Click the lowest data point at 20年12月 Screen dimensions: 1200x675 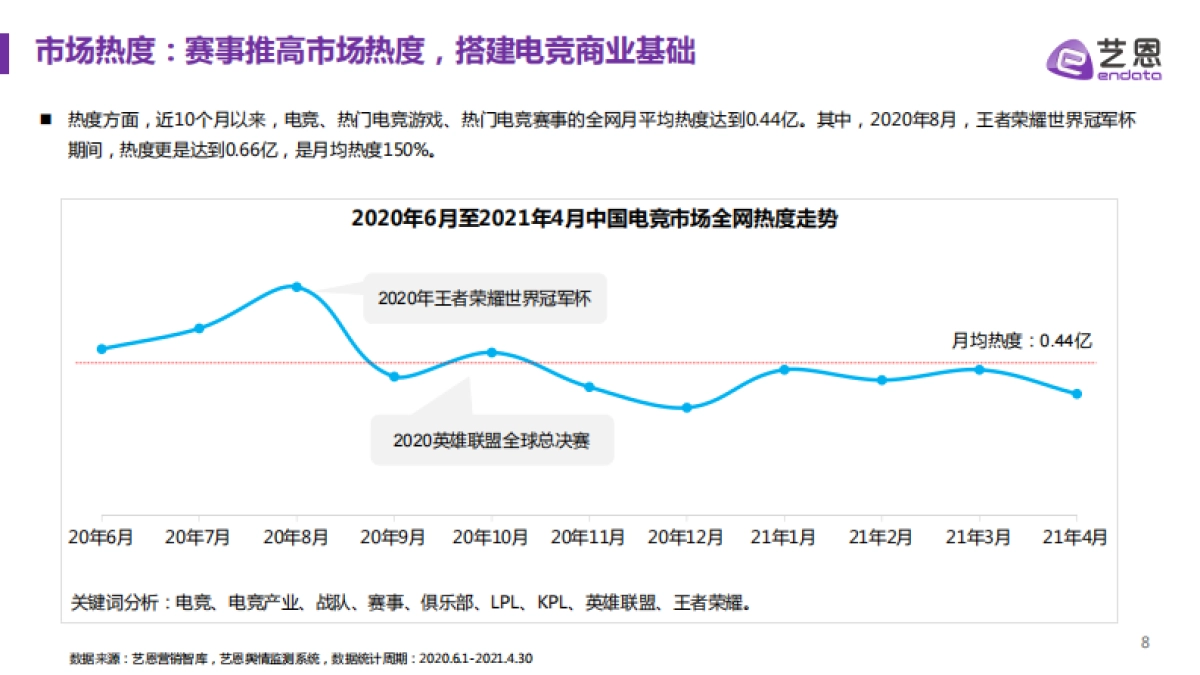(x=686, y=407)
